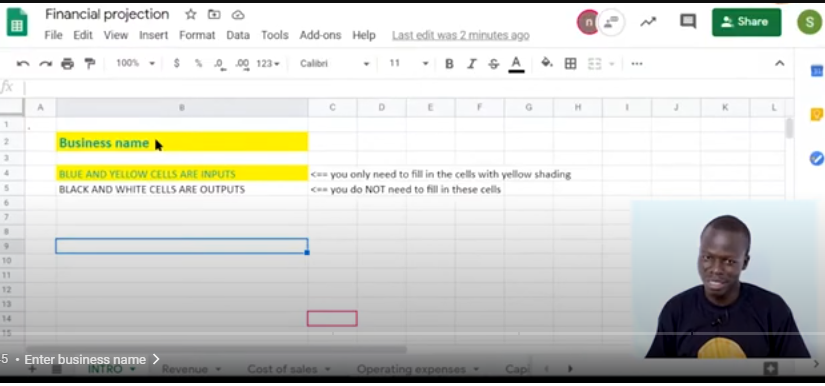Click the undo arrow icon
The image size is (825, 386).
click(23, 64)
